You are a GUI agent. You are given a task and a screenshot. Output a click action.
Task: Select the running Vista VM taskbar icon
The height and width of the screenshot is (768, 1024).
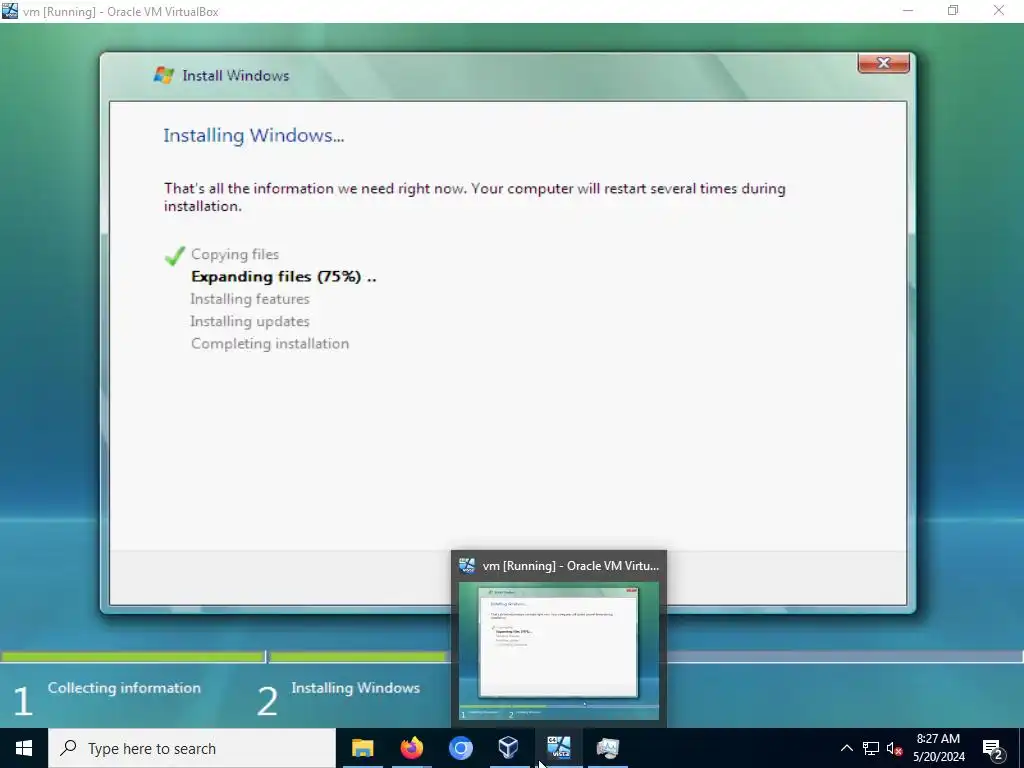pos(559,748)
